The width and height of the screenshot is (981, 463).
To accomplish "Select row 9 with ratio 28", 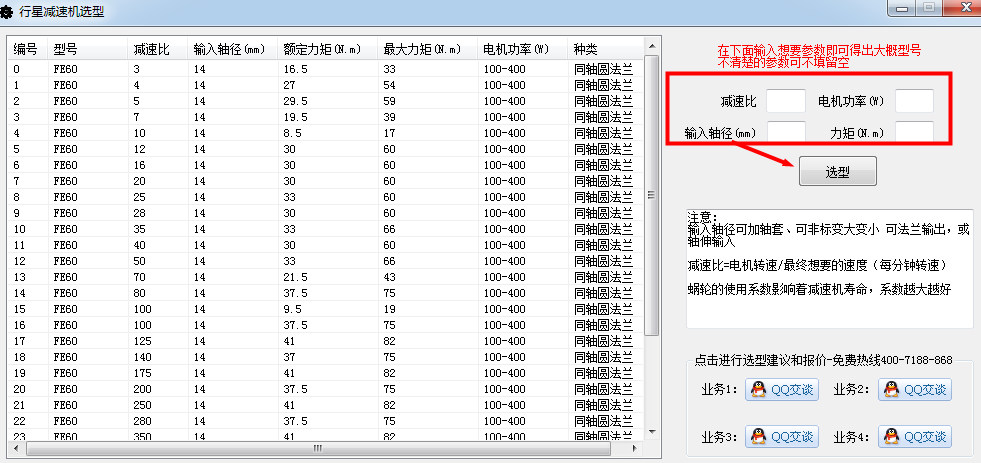I will coord(325,213).
